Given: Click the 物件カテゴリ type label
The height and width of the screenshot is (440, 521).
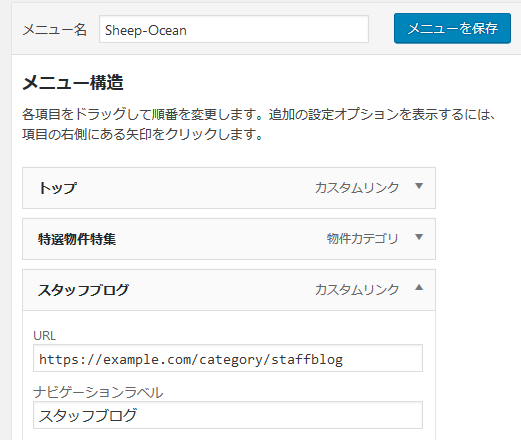Looking at the screenshot, I should click(x=362, y=239).
